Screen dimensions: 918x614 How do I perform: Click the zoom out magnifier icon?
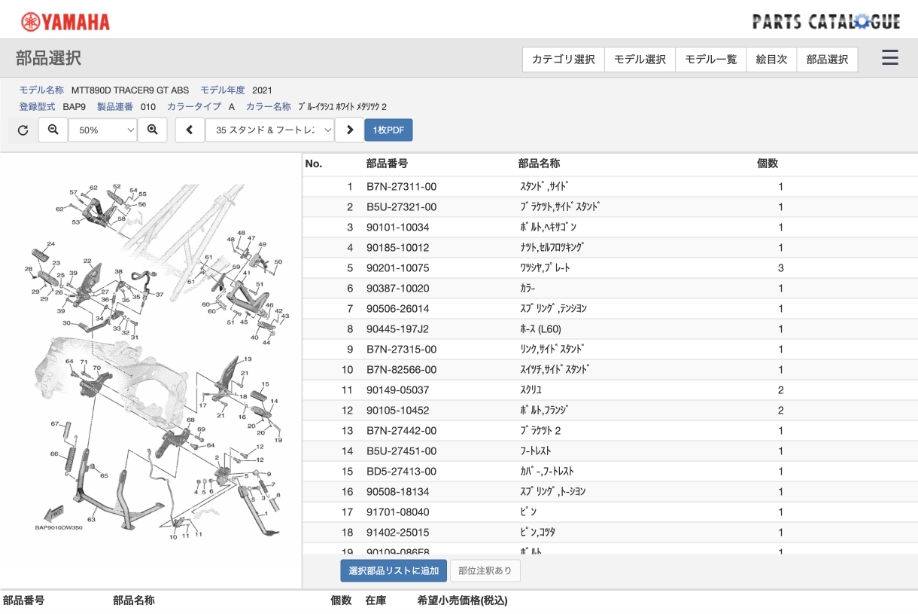coord(53,130)
